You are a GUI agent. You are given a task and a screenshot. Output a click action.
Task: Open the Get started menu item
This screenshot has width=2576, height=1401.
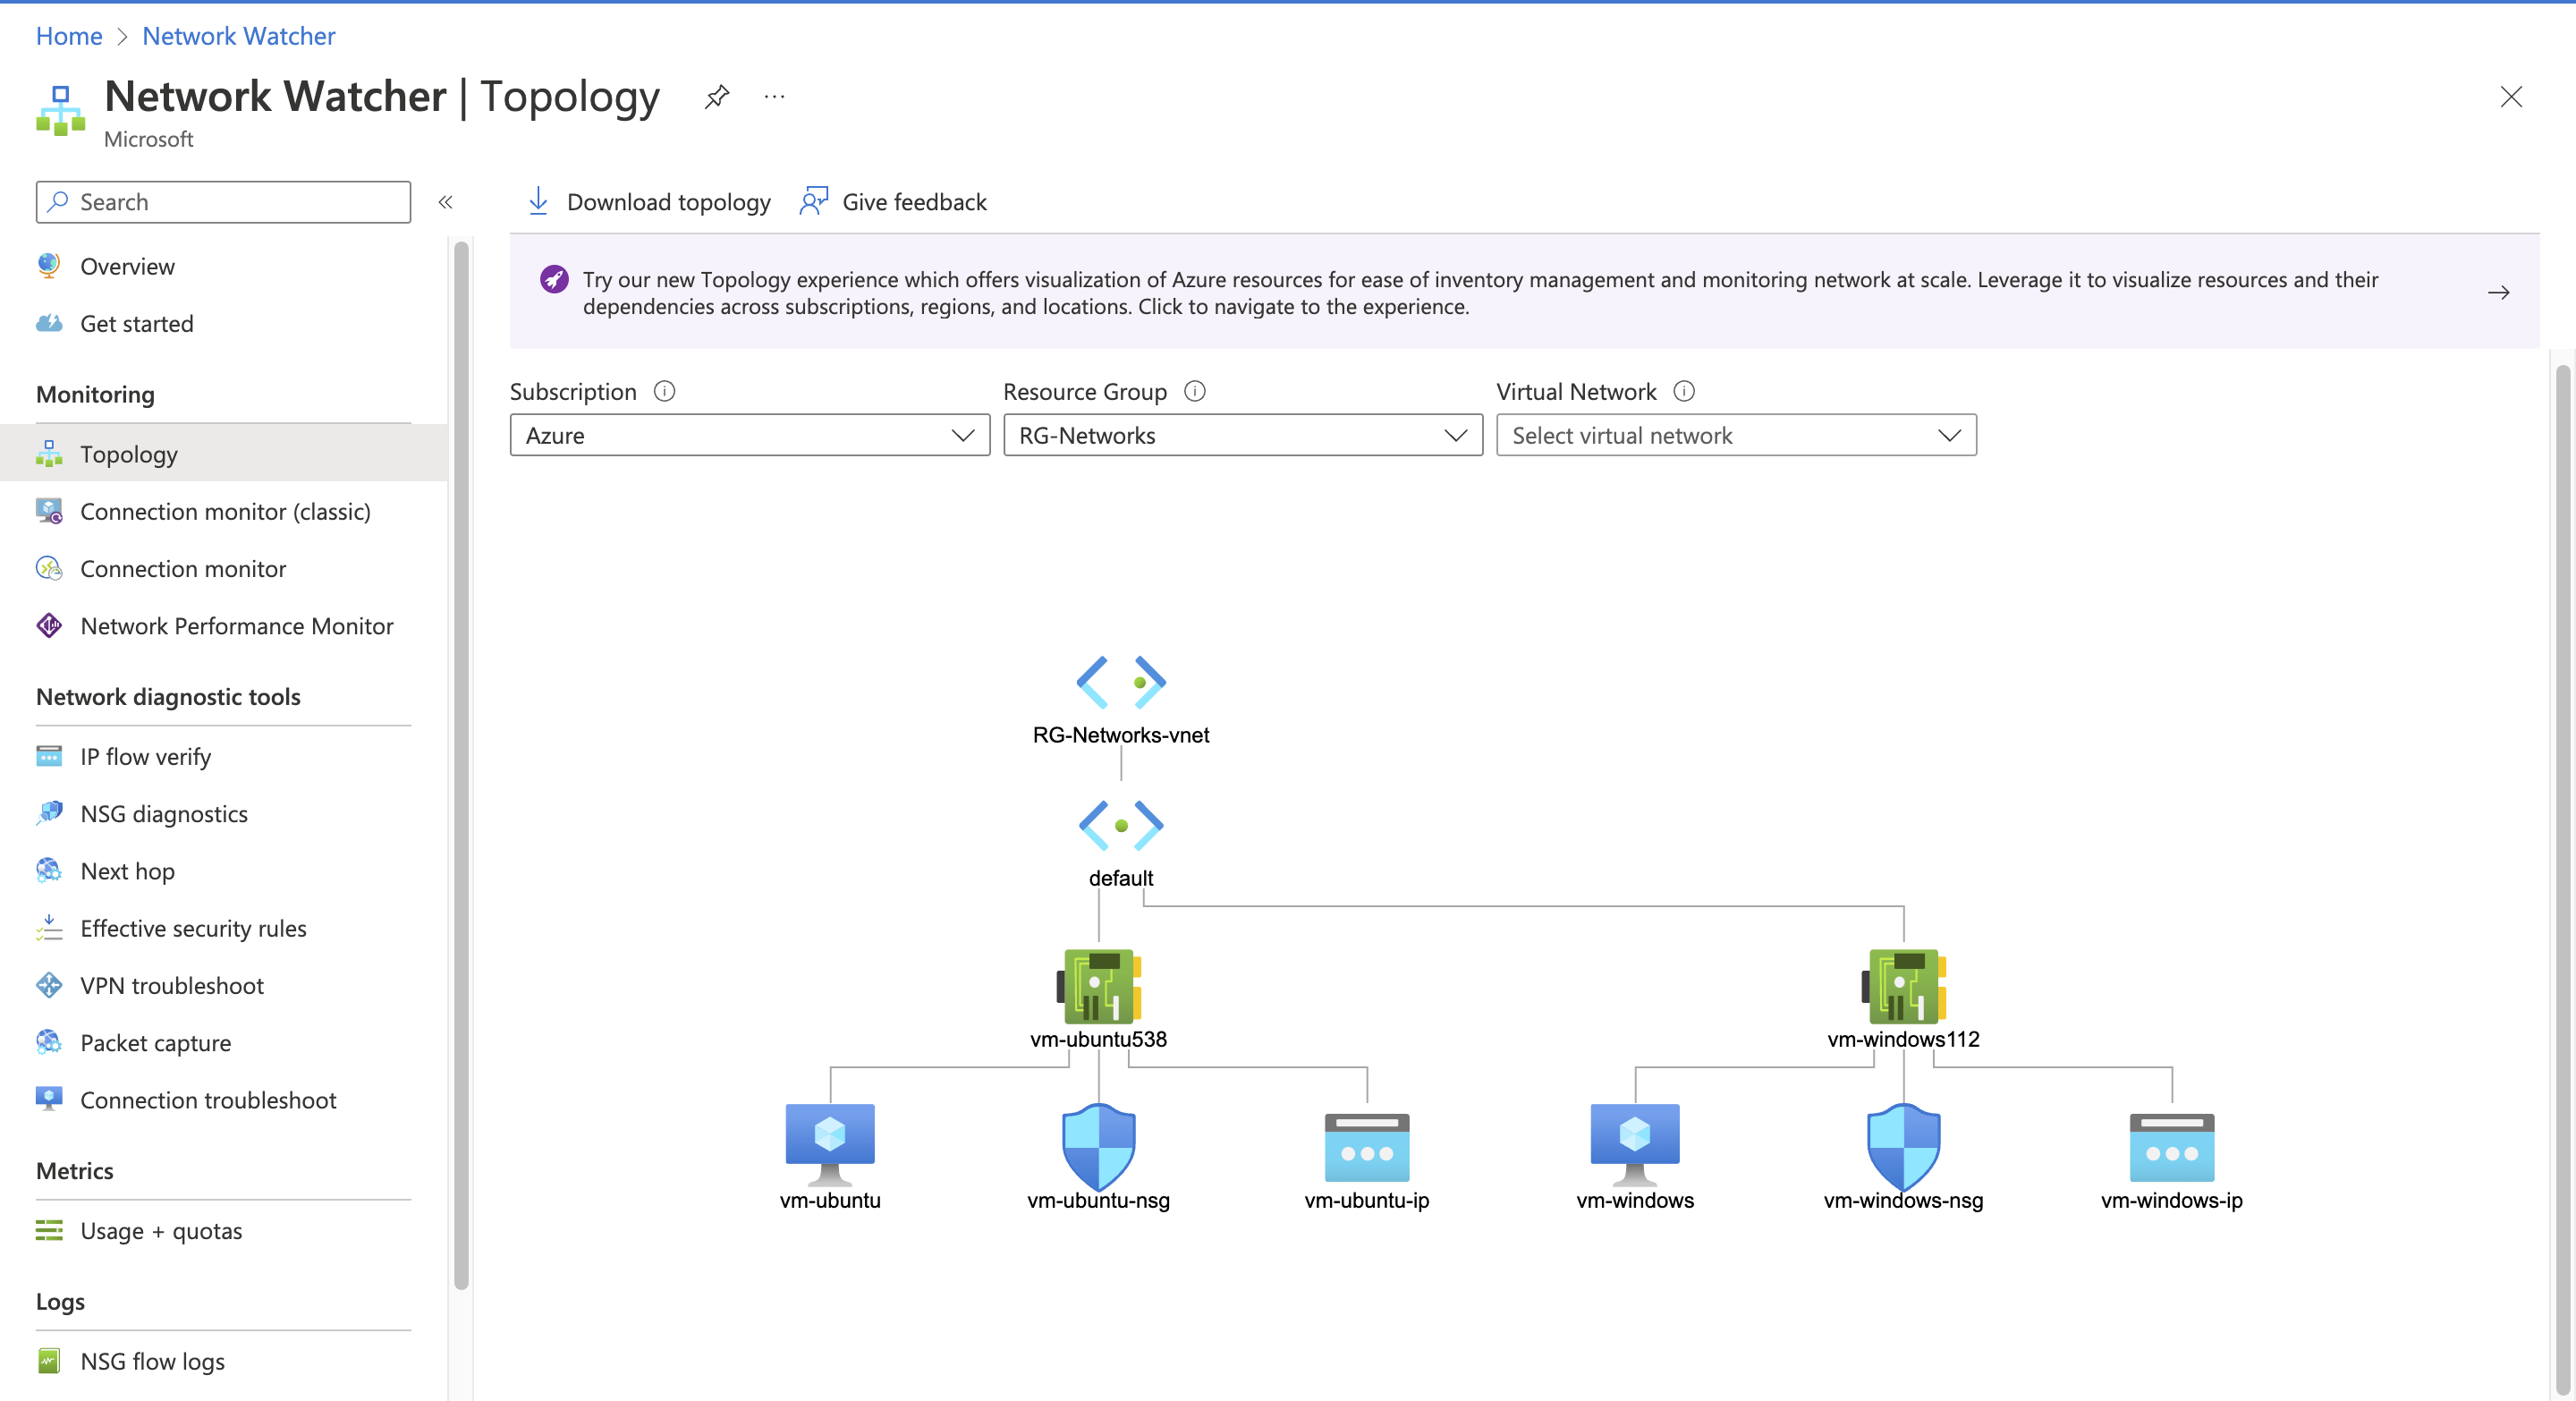[x=224, y=323]
